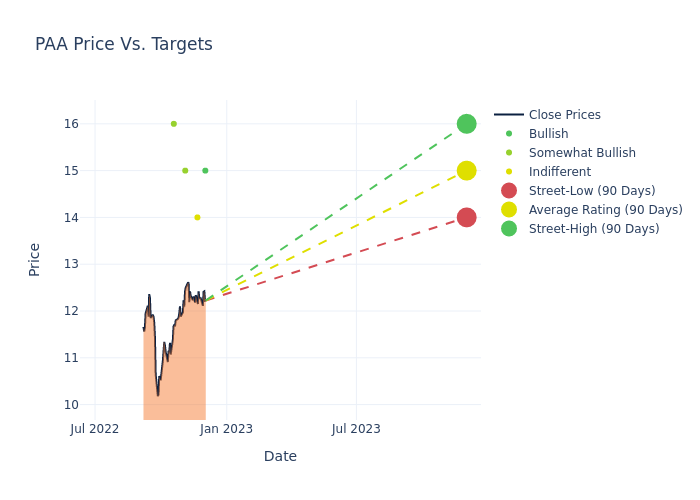Click the Date axis title
This screenshot has height=500, width=700.
point(280,457)
